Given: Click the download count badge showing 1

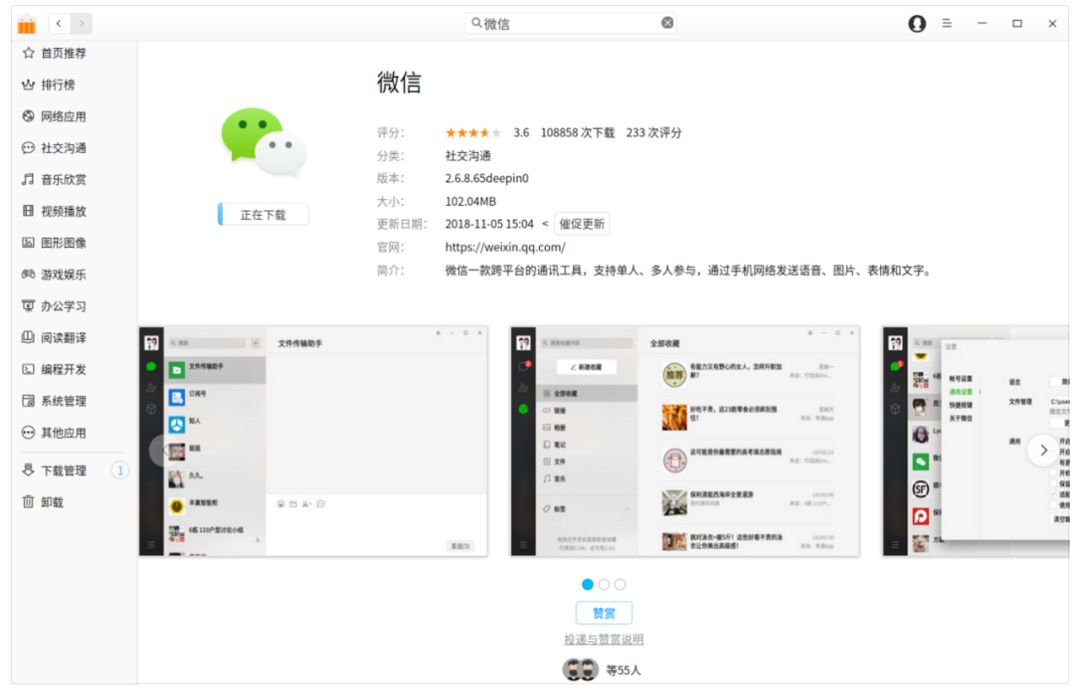Looking at the screenshot, I should (120, 470).
